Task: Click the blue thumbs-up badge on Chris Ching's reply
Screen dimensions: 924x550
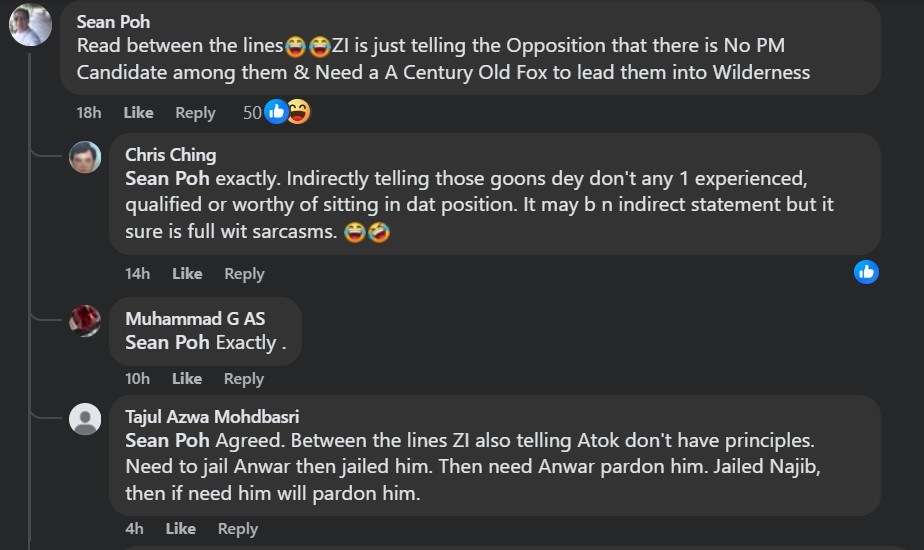Action: tap(866, 271)
